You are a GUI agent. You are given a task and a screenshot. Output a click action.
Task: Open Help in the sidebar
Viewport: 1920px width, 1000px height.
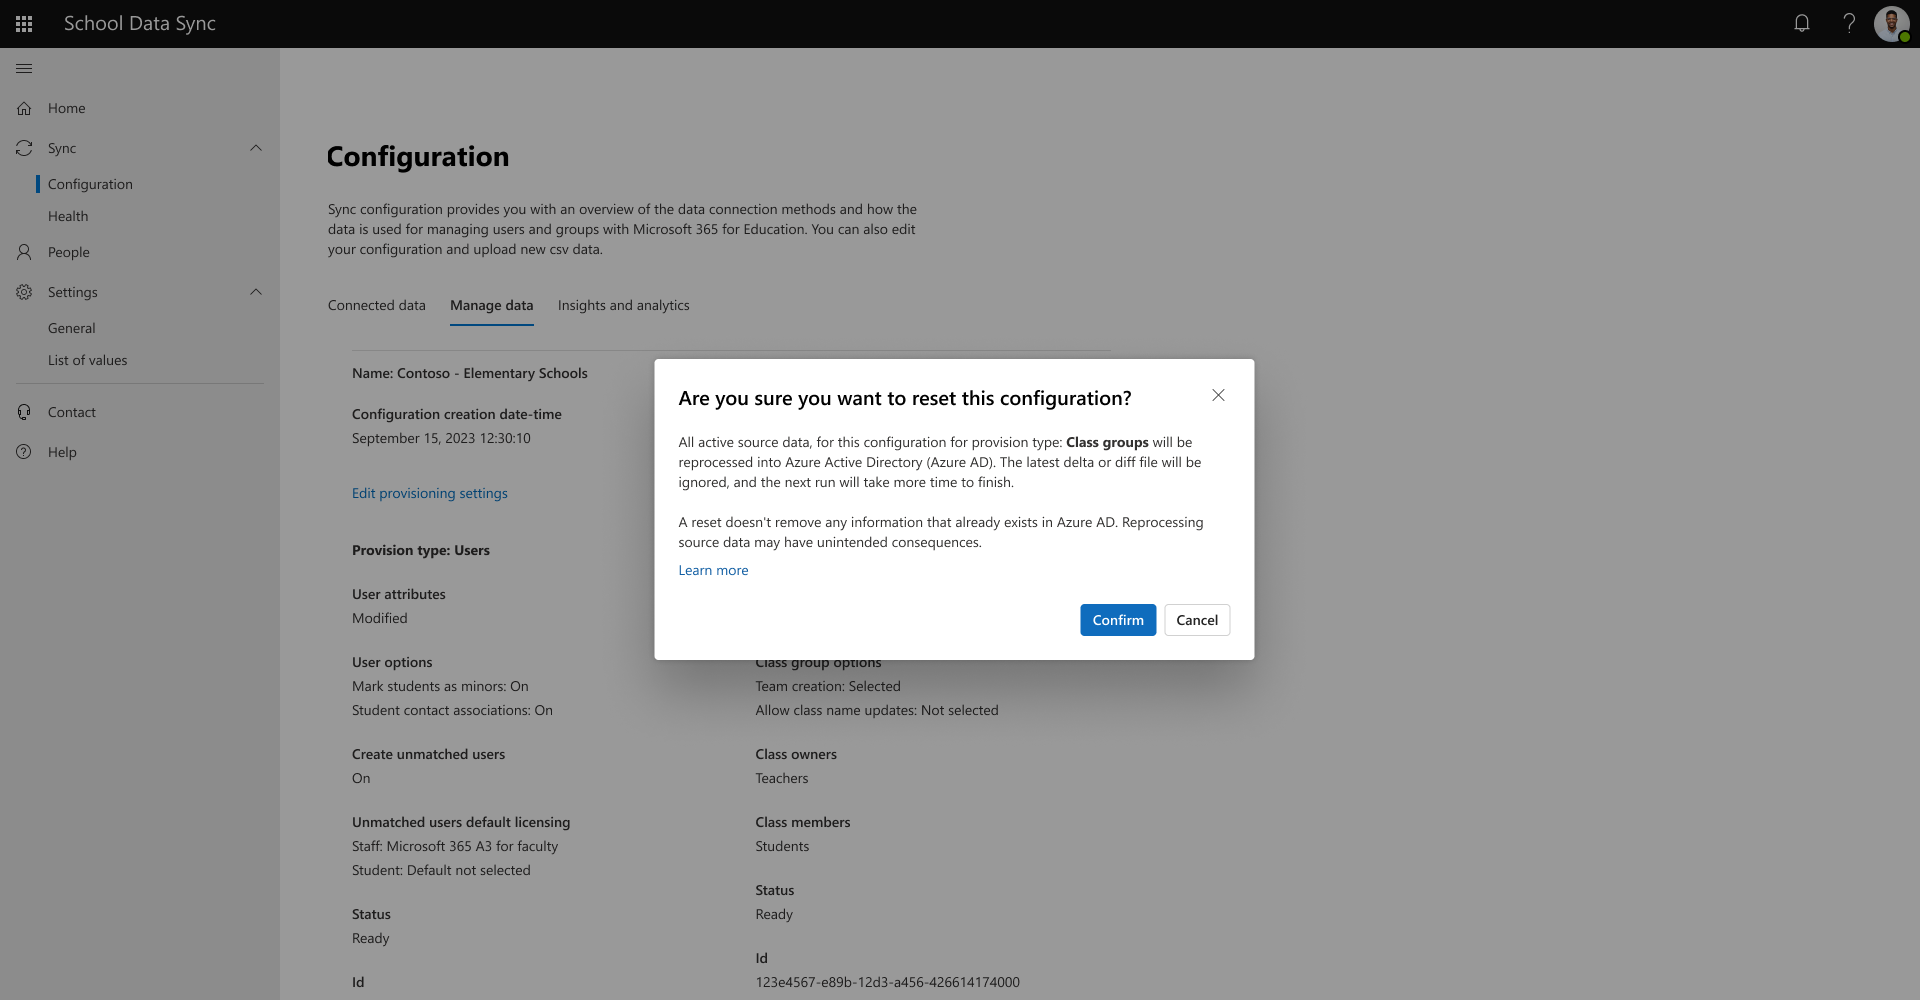pyautogui.click(x=62, y=452)
